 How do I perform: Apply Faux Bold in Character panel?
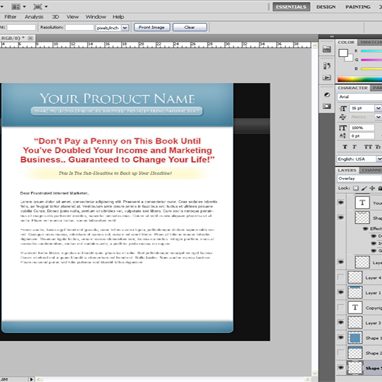tap(345, 147)
